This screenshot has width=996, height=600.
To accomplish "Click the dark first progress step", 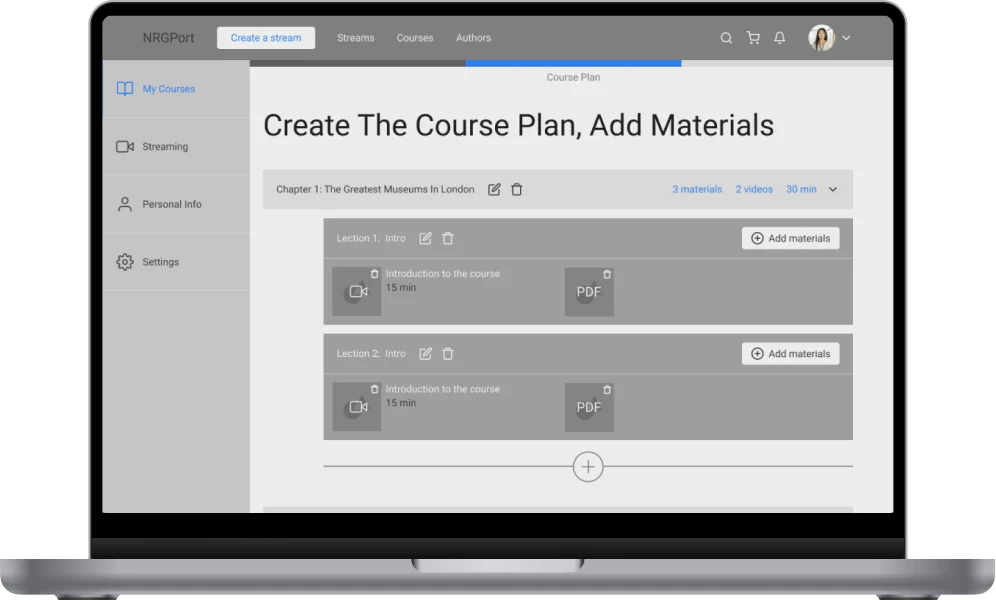I will [x=358, y=63].
